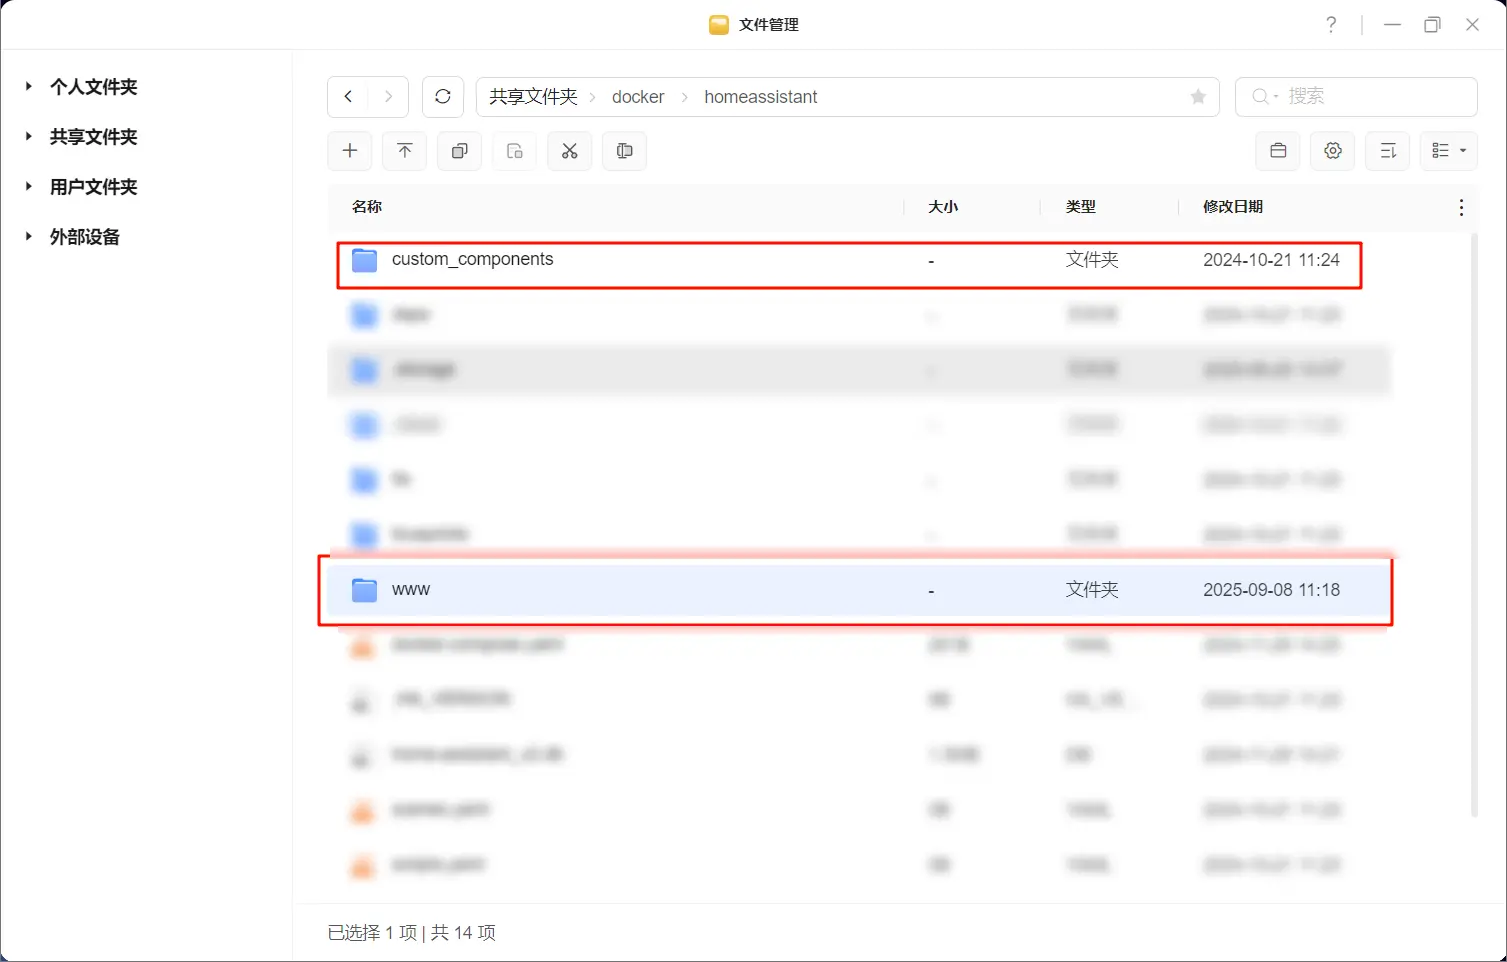Click the refresh button in the navigation bar

pos(443,97)
